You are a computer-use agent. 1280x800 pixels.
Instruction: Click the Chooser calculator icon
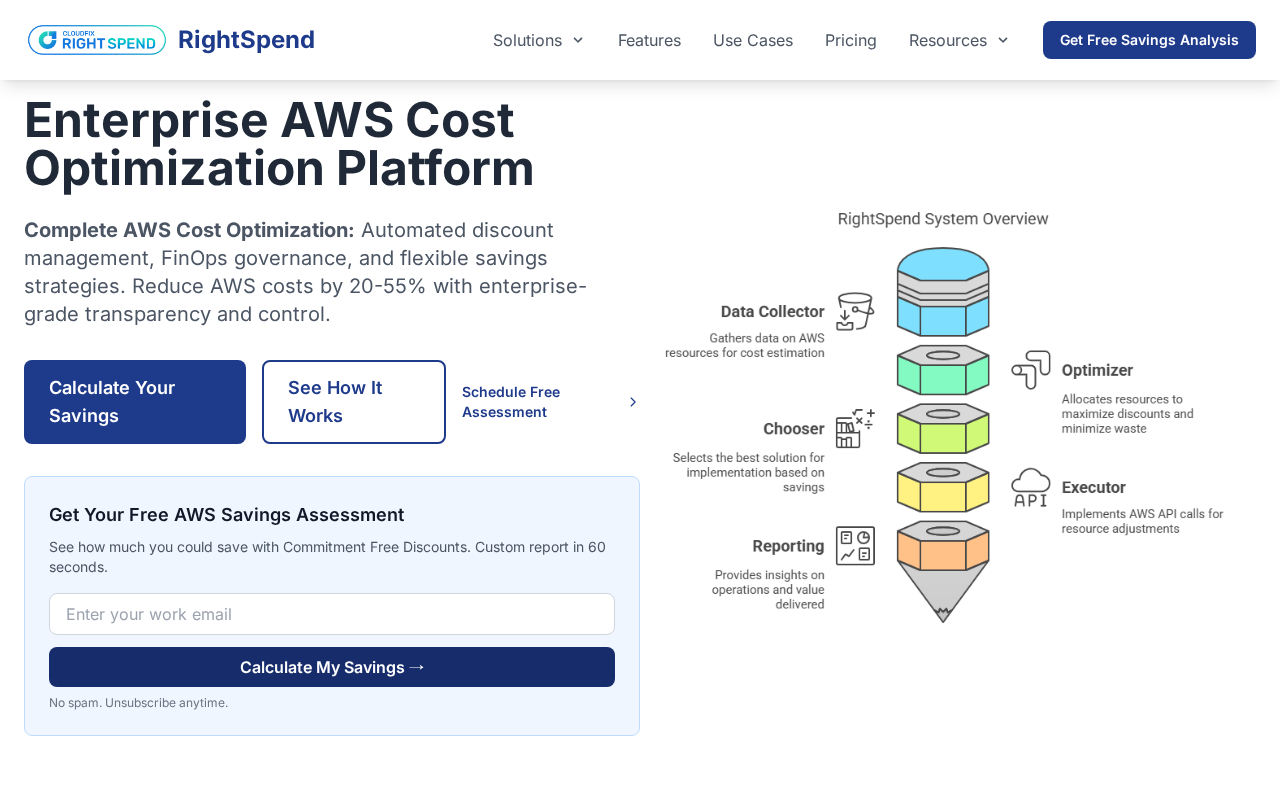pyautogui.click(x=855, y=429)
